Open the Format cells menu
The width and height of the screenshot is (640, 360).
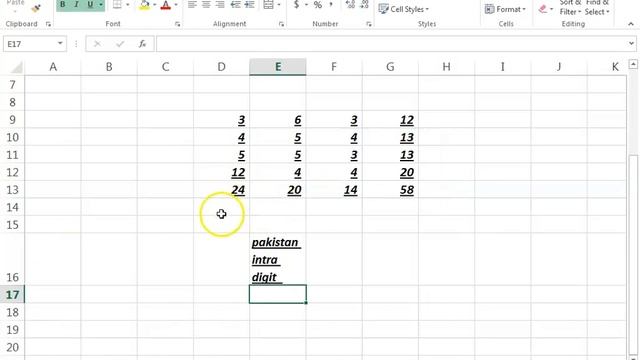505,9
